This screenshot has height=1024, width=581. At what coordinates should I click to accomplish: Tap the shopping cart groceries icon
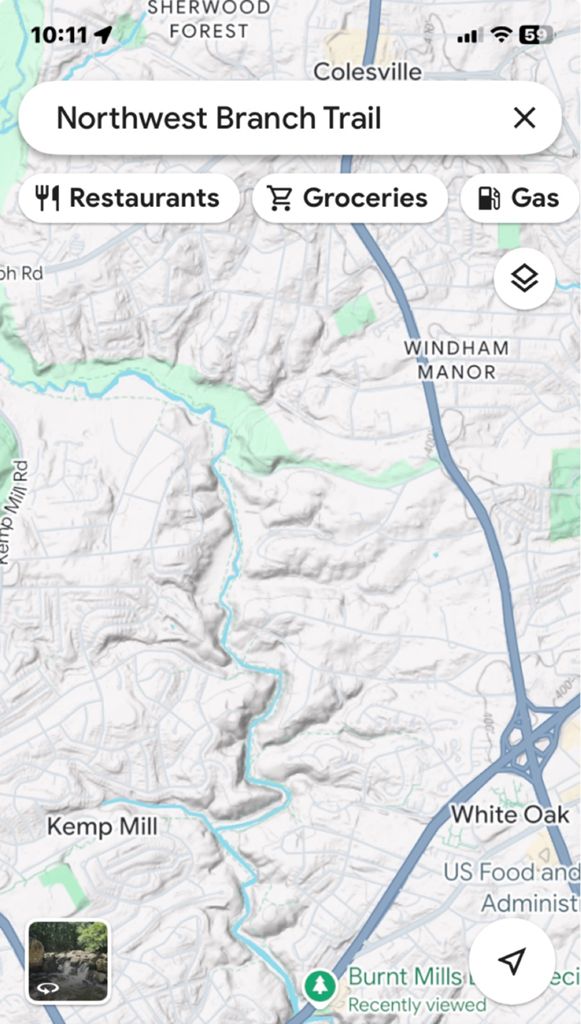(281, 198)
